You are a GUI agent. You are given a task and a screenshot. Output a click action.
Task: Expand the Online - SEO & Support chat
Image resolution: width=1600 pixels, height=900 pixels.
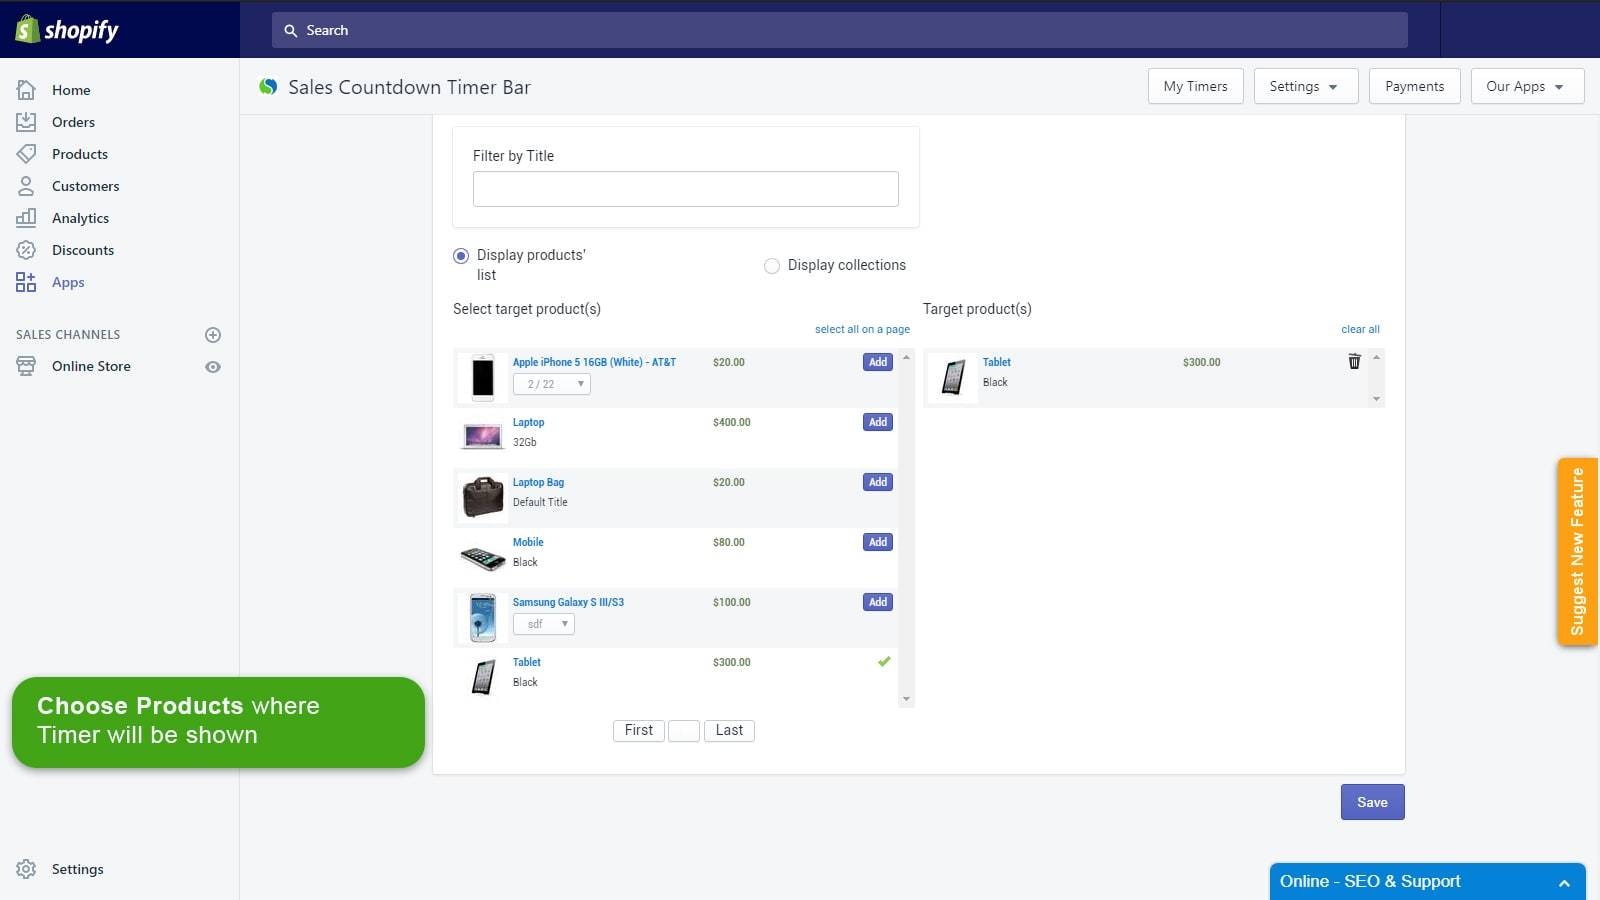pyautogui.click(x=1428, y=881)
